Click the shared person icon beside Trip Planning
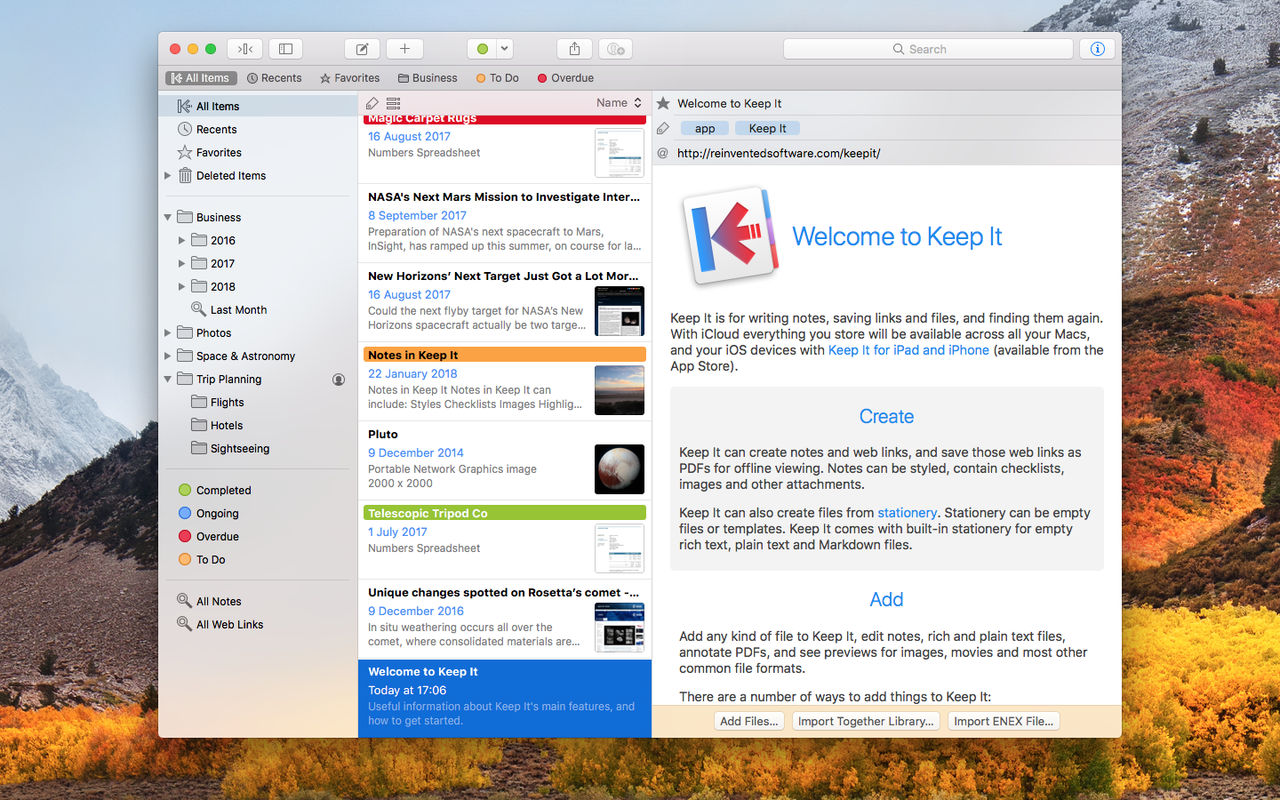Viewport: 1280px width, 800px height. [339, 380]
